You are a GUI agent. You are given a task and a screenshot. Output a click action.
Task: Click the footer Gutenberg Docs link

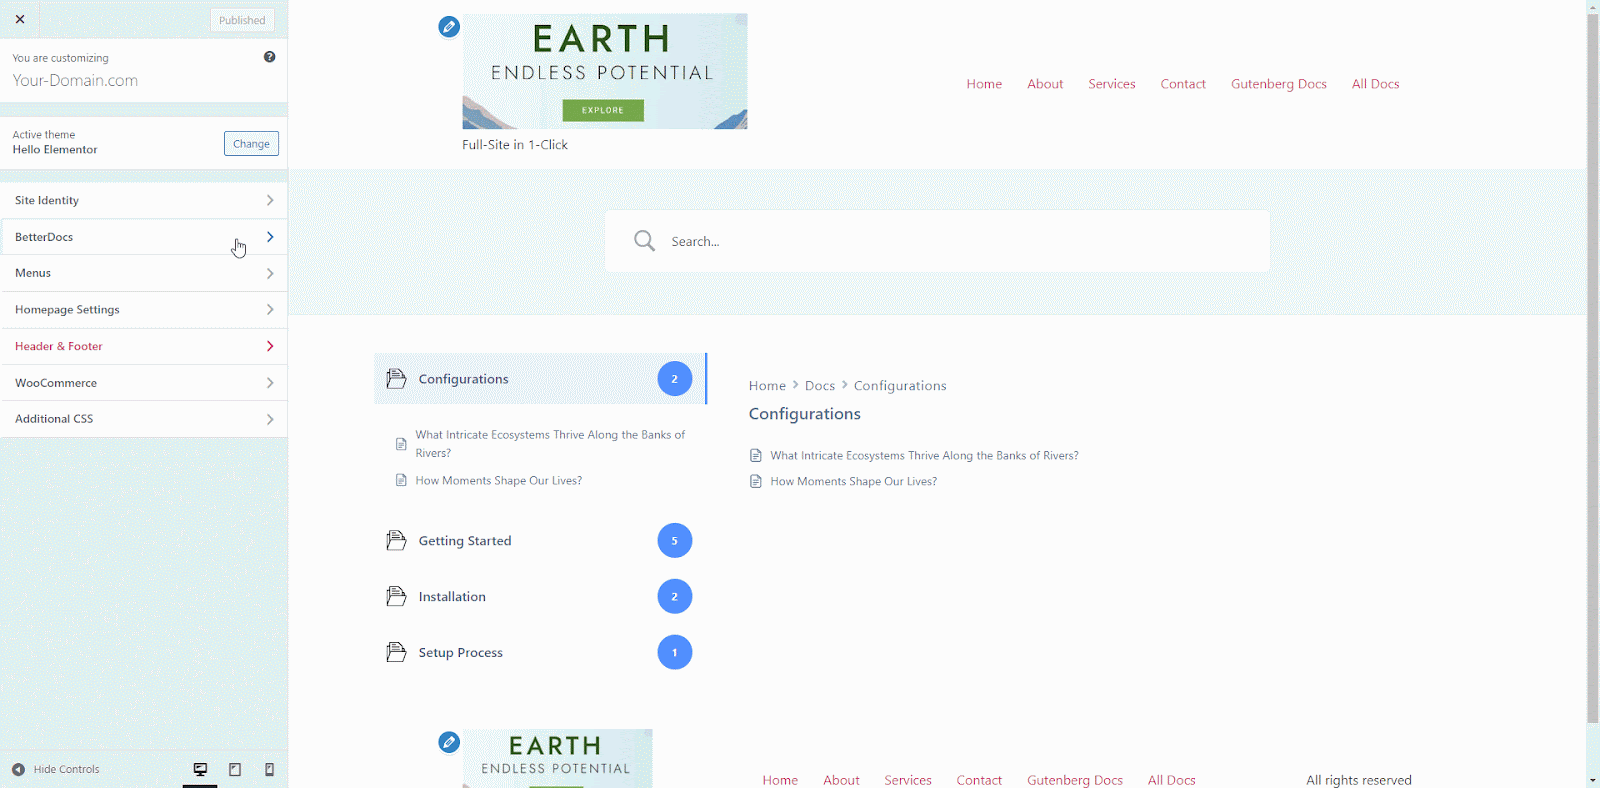(x=1075, y=780)
